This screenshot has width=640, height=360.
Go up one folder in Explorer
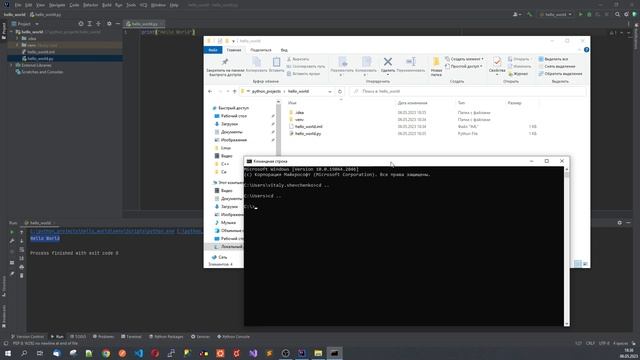pos(234,91)
